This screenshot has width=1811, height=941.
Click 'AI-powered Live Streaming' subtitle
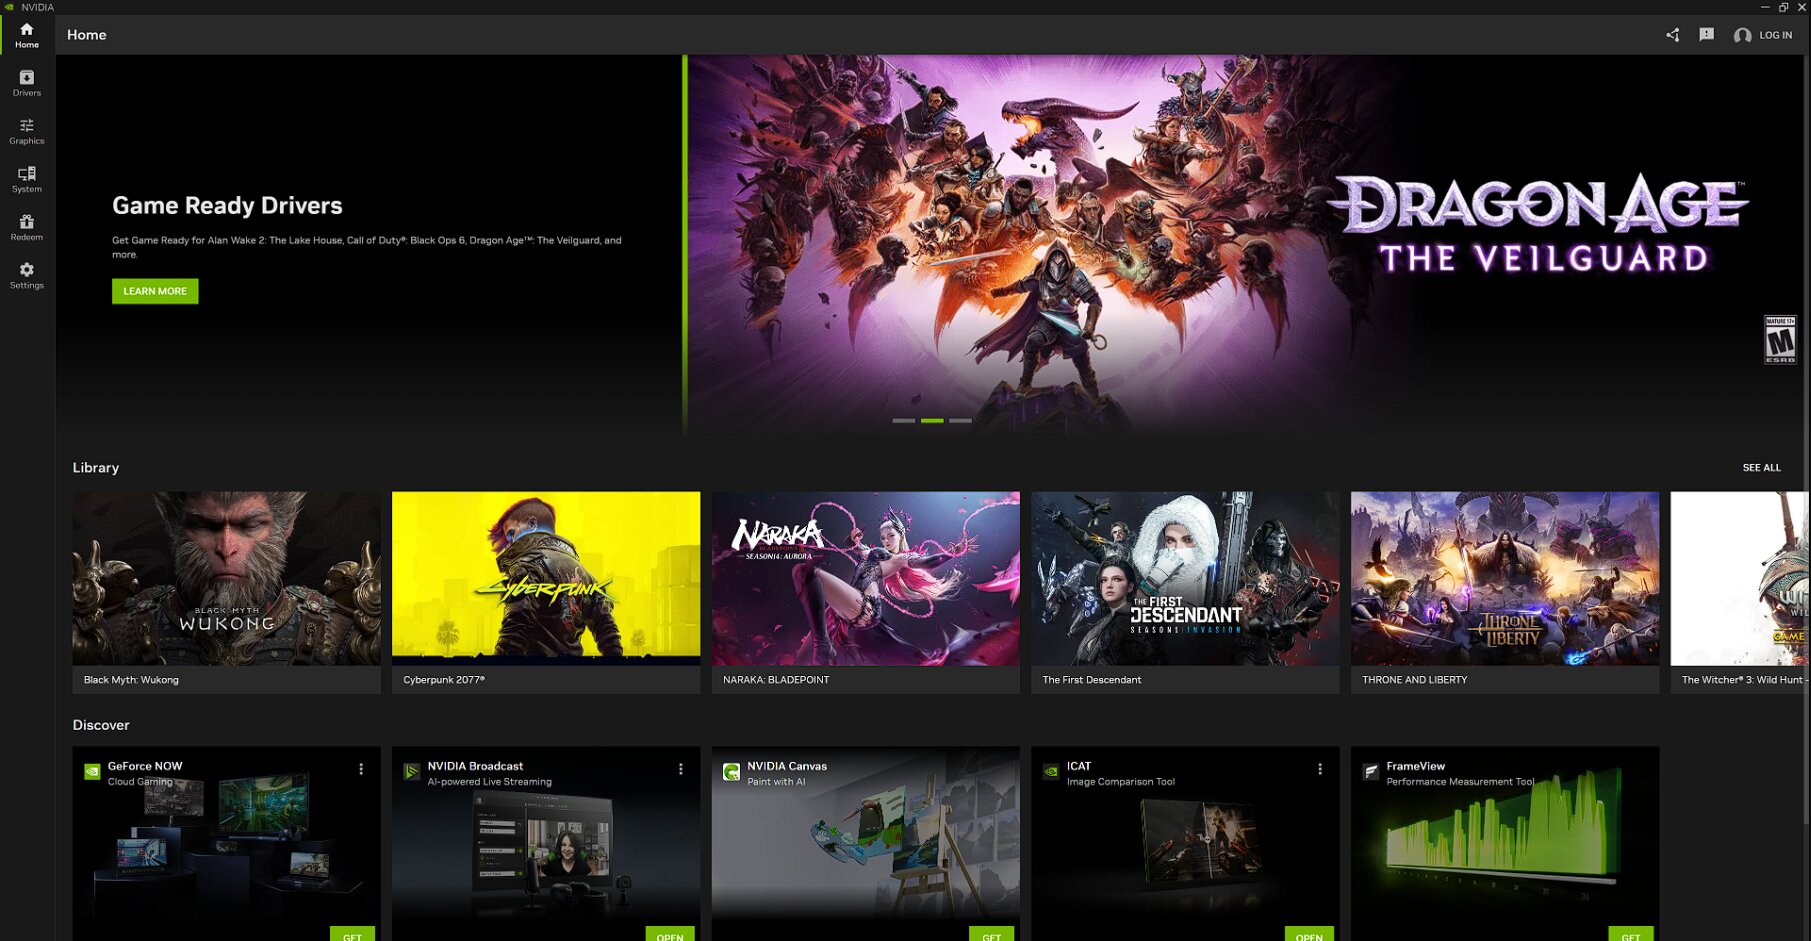pos(490,782)
